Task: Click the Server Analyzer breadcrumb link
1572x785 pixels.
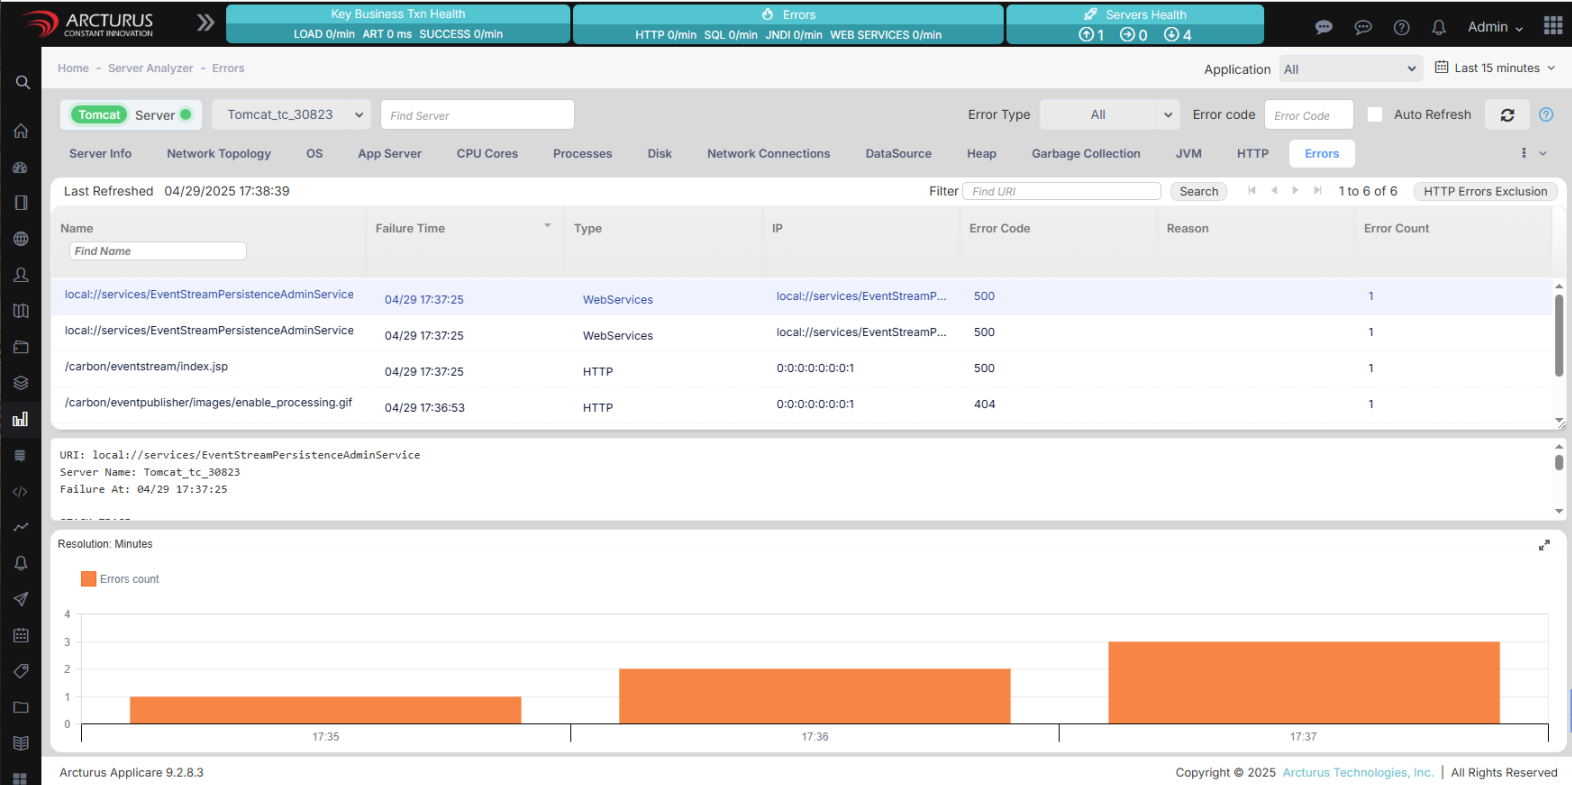Action: coord(151,68)
